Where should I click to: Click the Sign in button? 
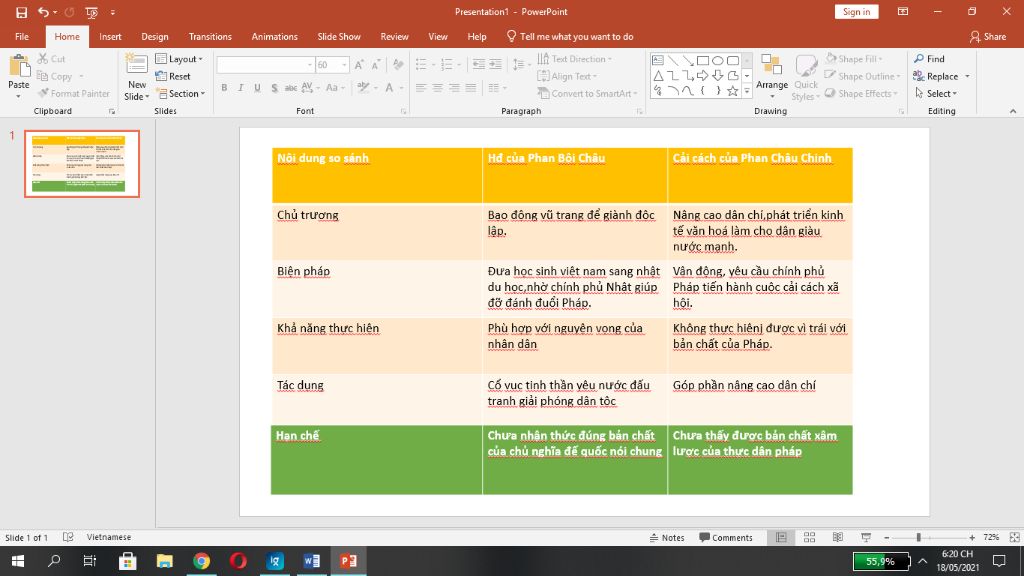pyautogui.click(x=856, y=12)
